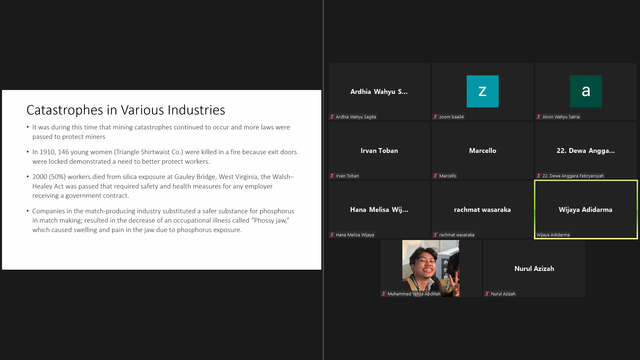Click small 'Hana Melisa Wijaya' name label
640x360 pixels.
coord(355,235)
